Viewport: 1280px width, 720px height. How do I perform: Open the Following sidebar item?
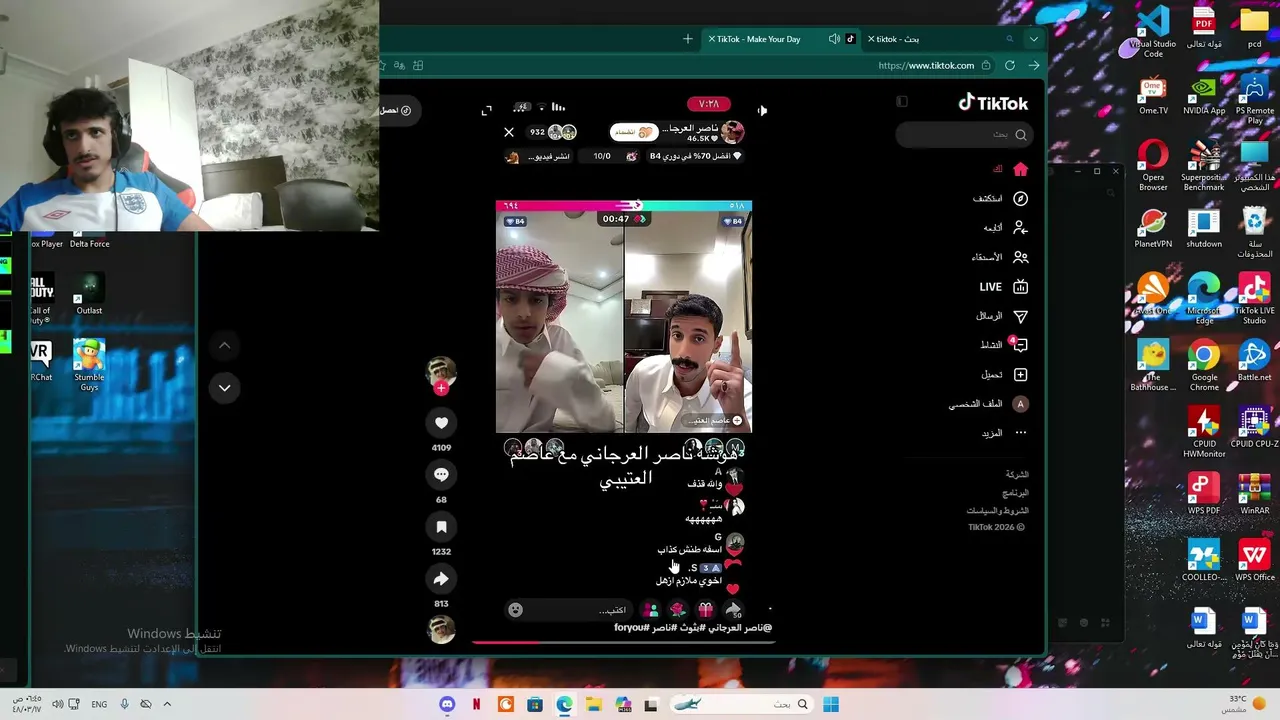tap(1005, 228)
